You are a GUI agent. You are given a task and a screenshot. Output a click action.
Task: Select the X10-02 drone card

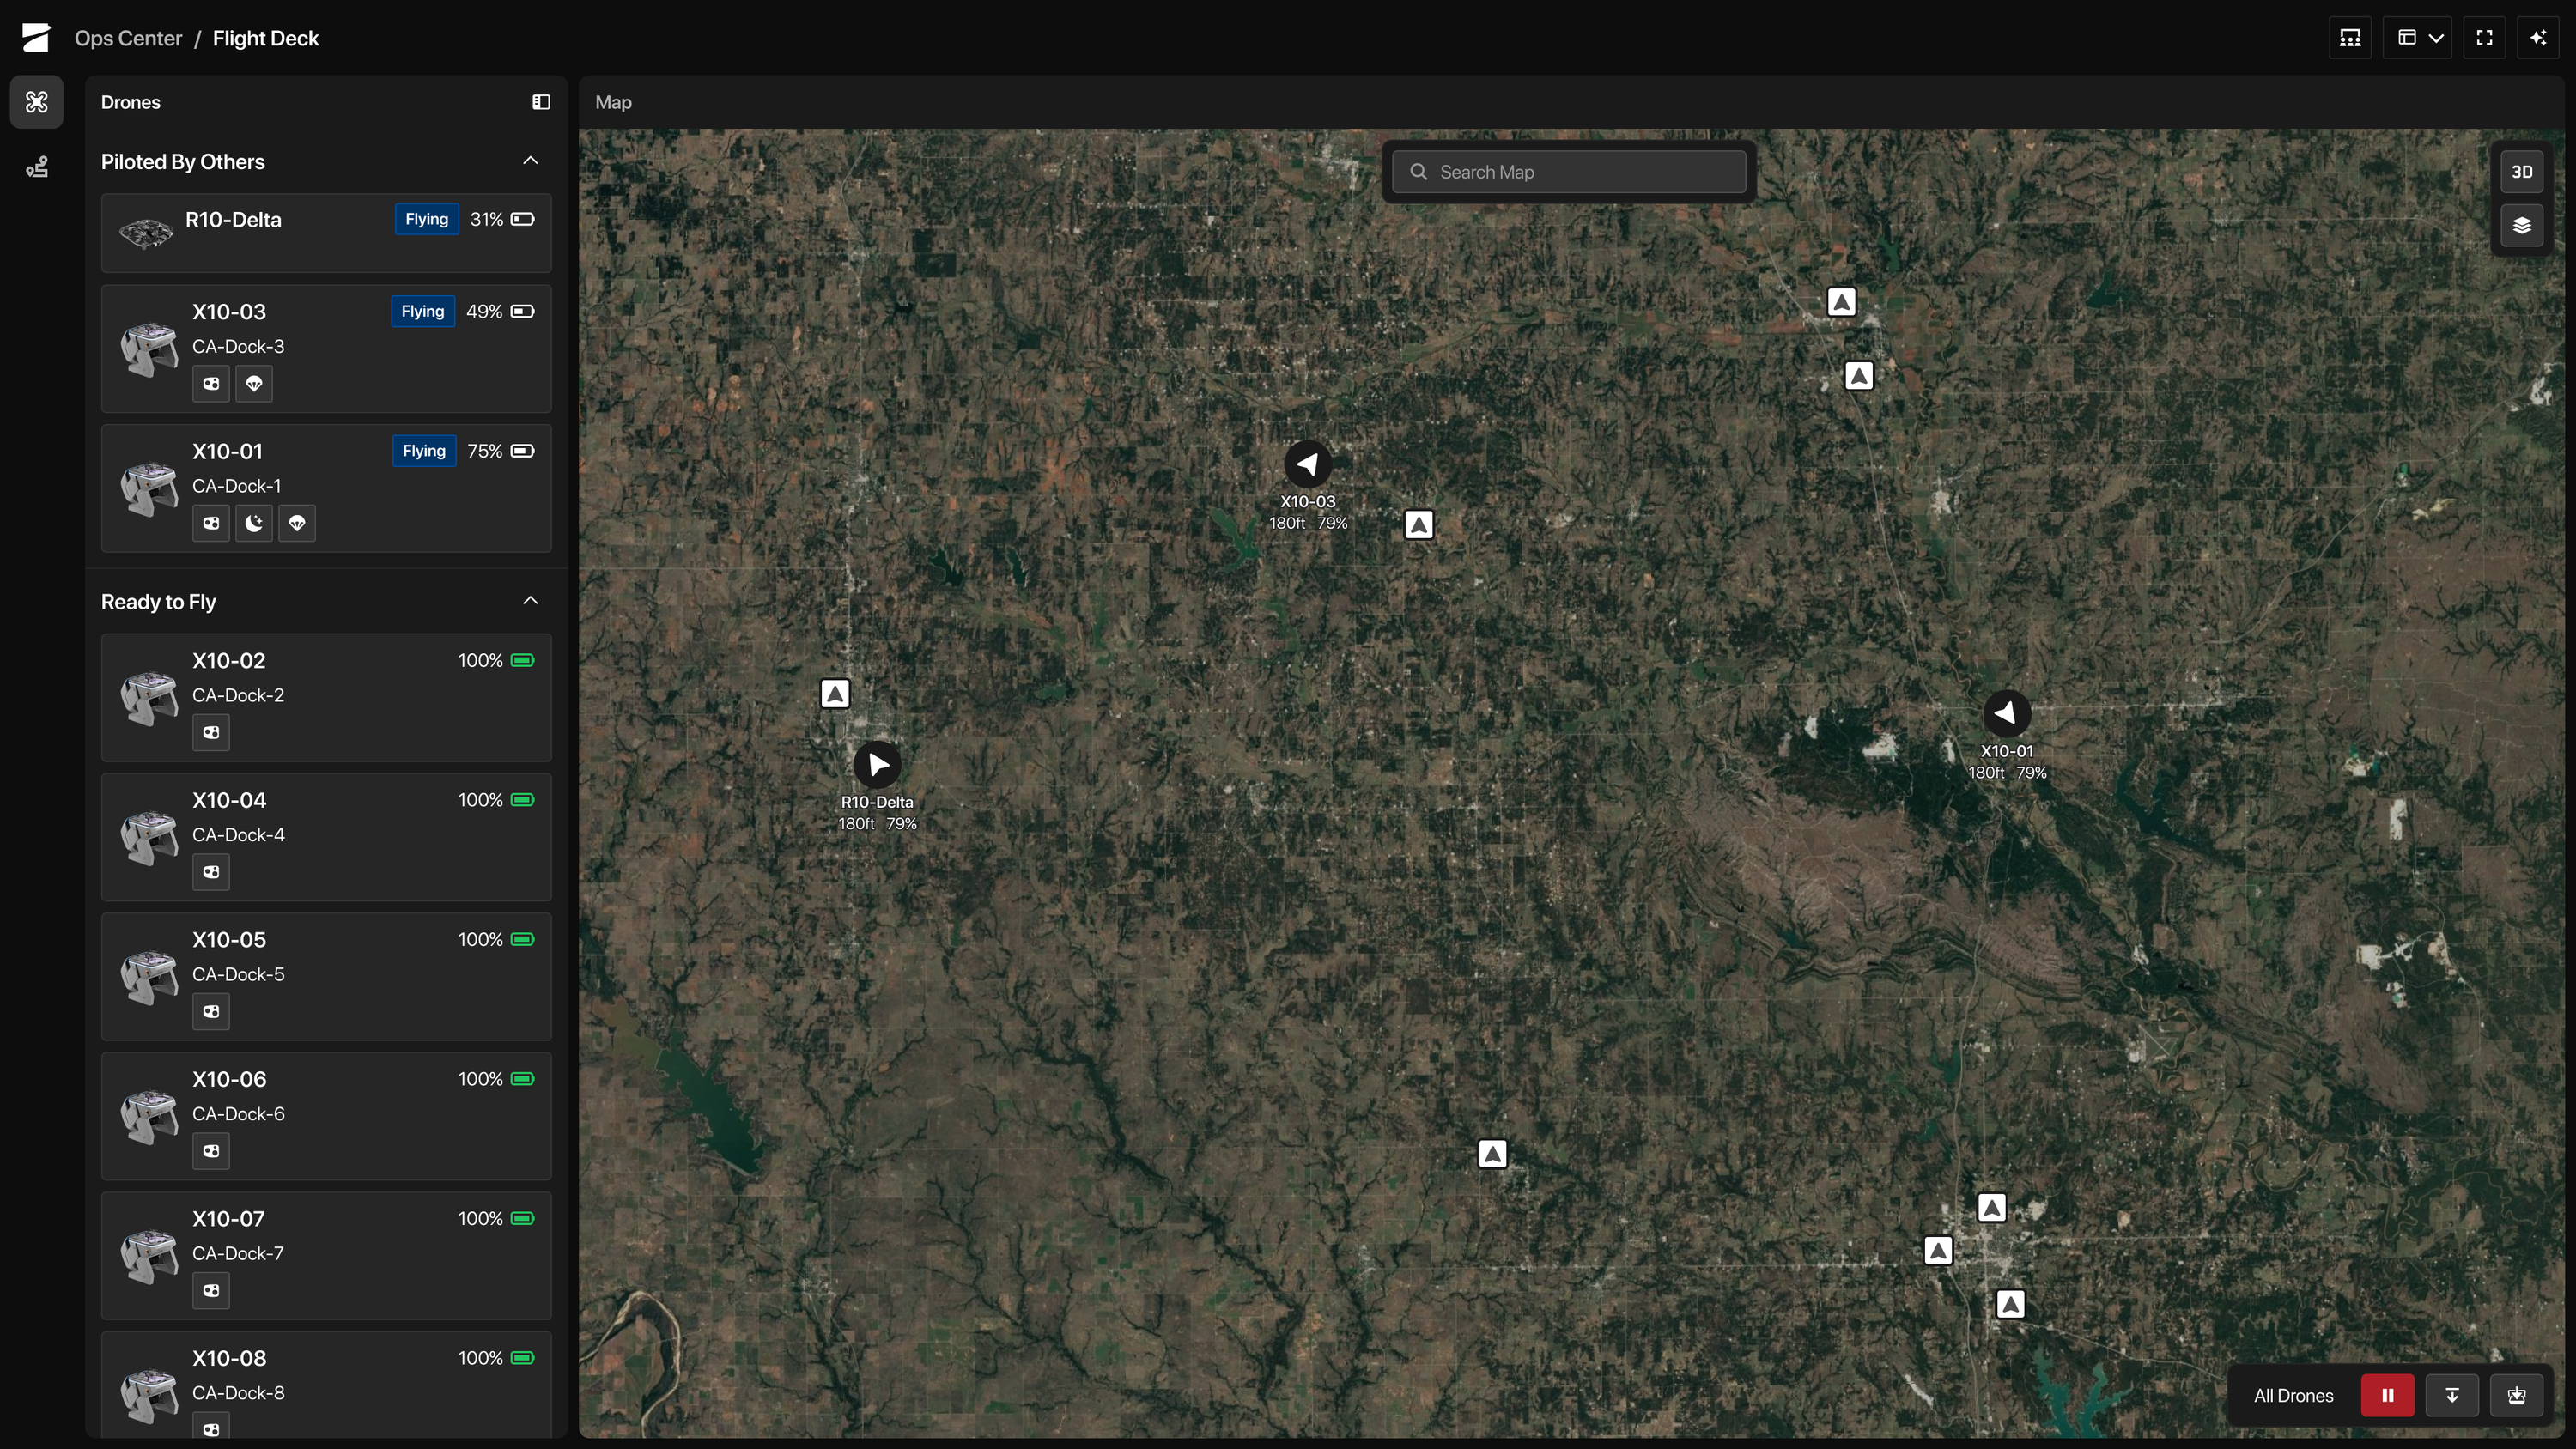click(x=326, y=698)
